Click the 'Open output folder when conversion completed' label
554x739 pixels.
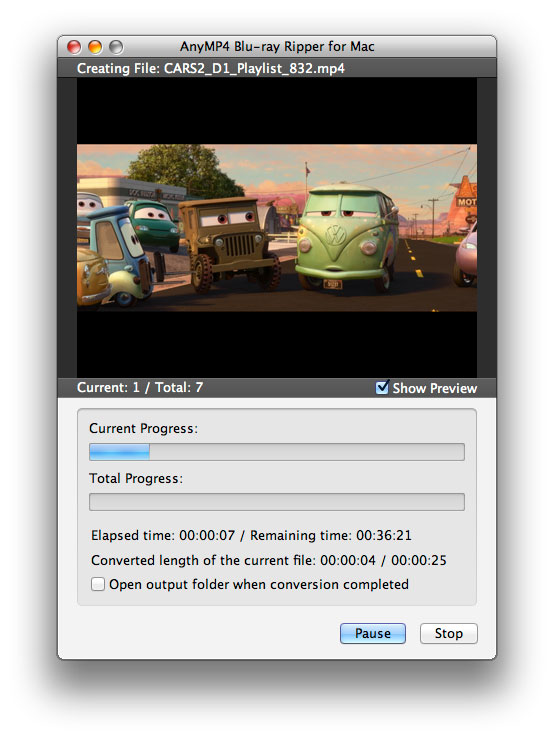(259, 584)
